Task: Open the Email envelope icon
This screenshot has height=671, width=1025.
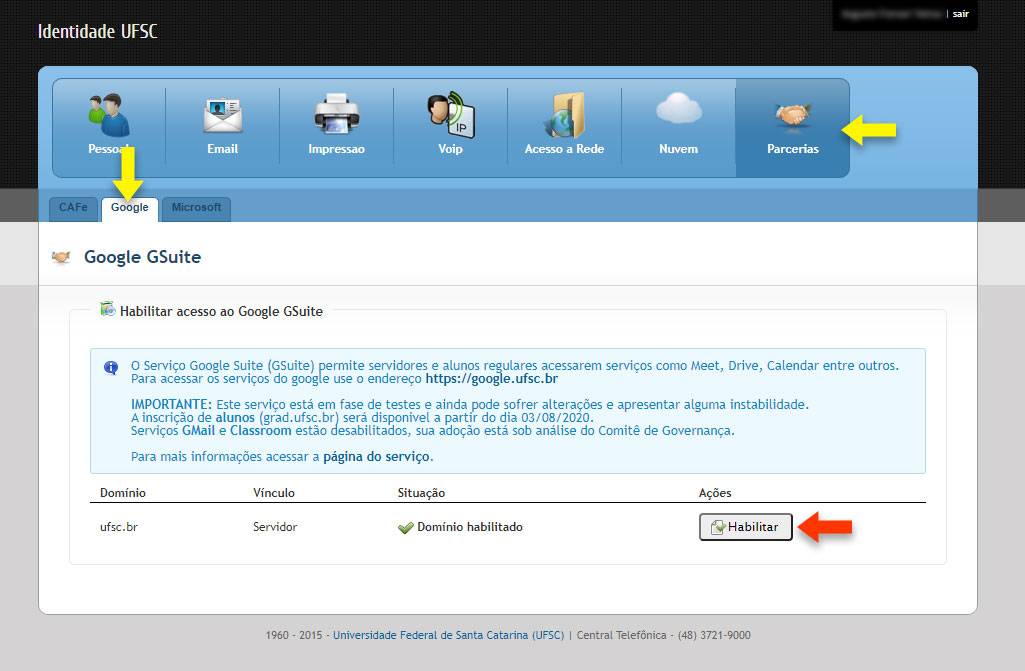Action: [x=223, y=115]
